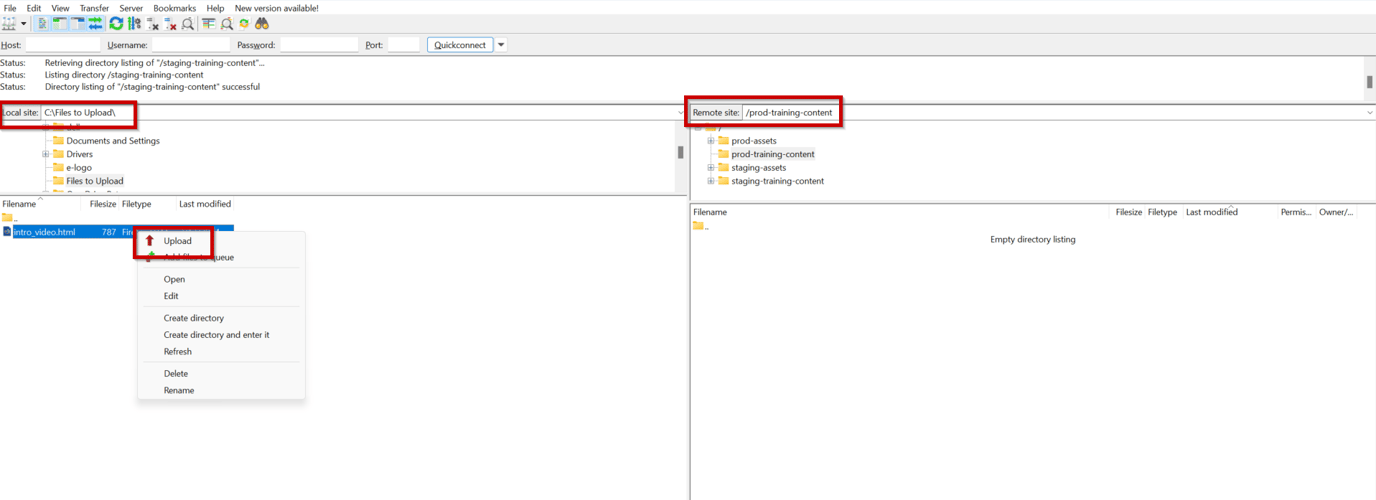1376x500 pixels.
Task: Open the directory listing filters icon
Action: coord(208,24)
